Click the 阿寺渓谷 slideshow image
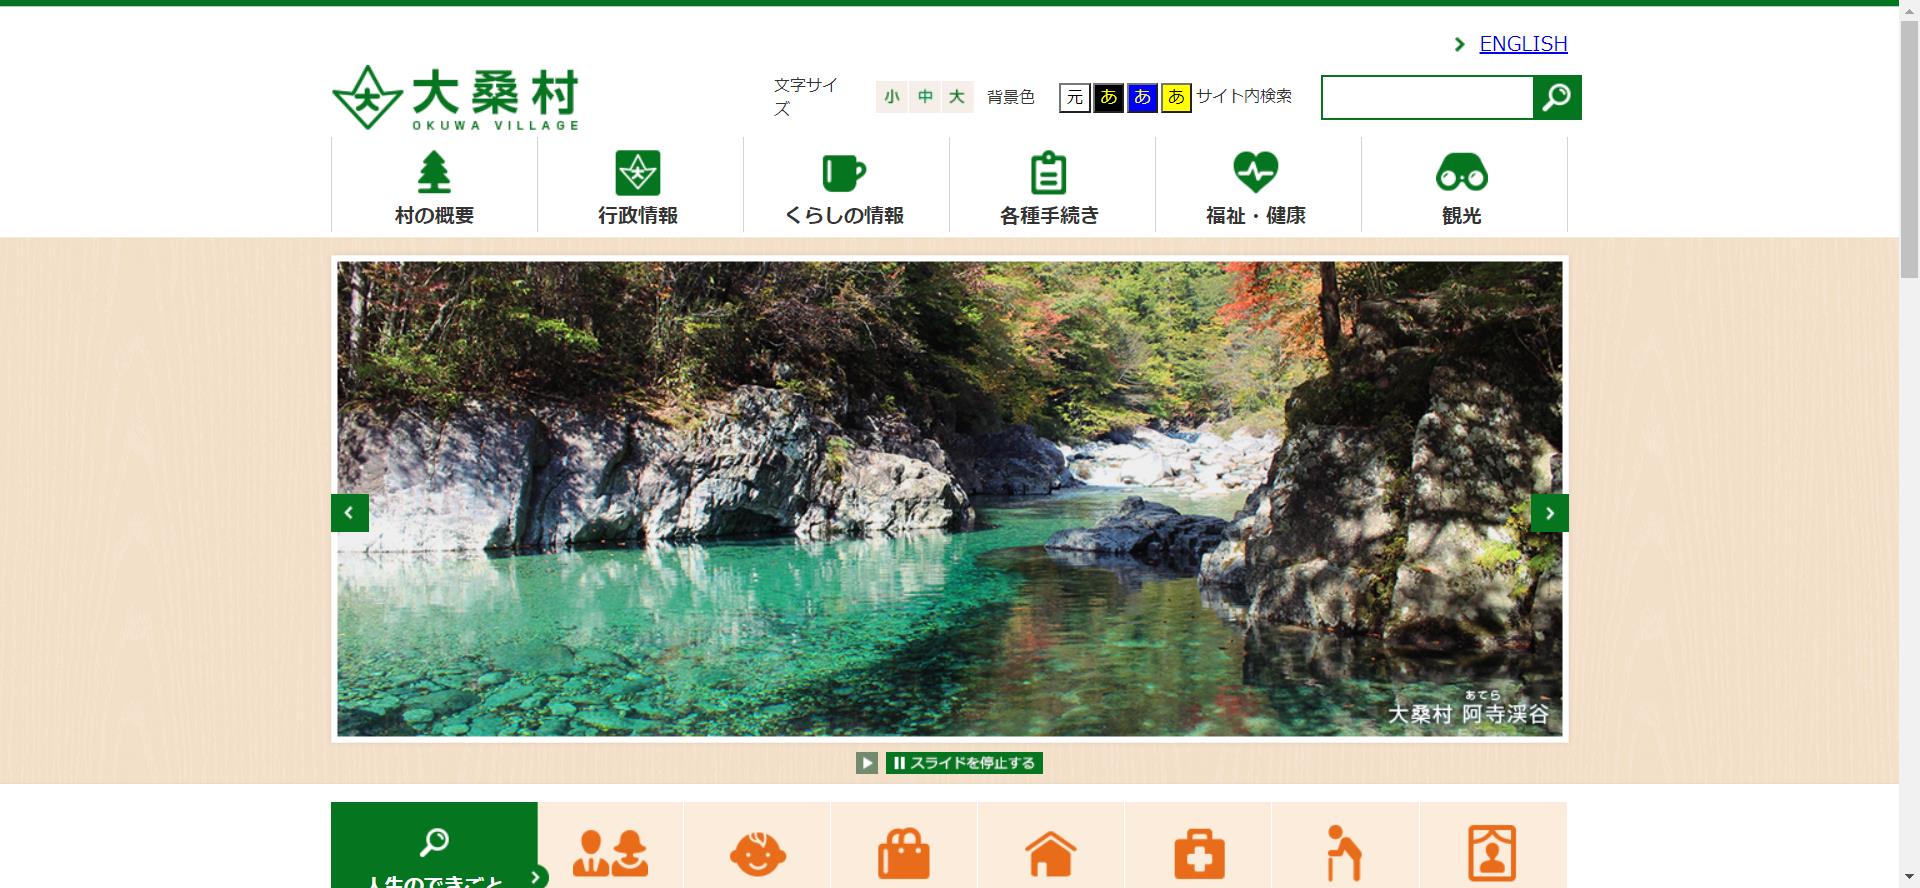Screen dimensions: 1920x888 click(x=950, y=499)
